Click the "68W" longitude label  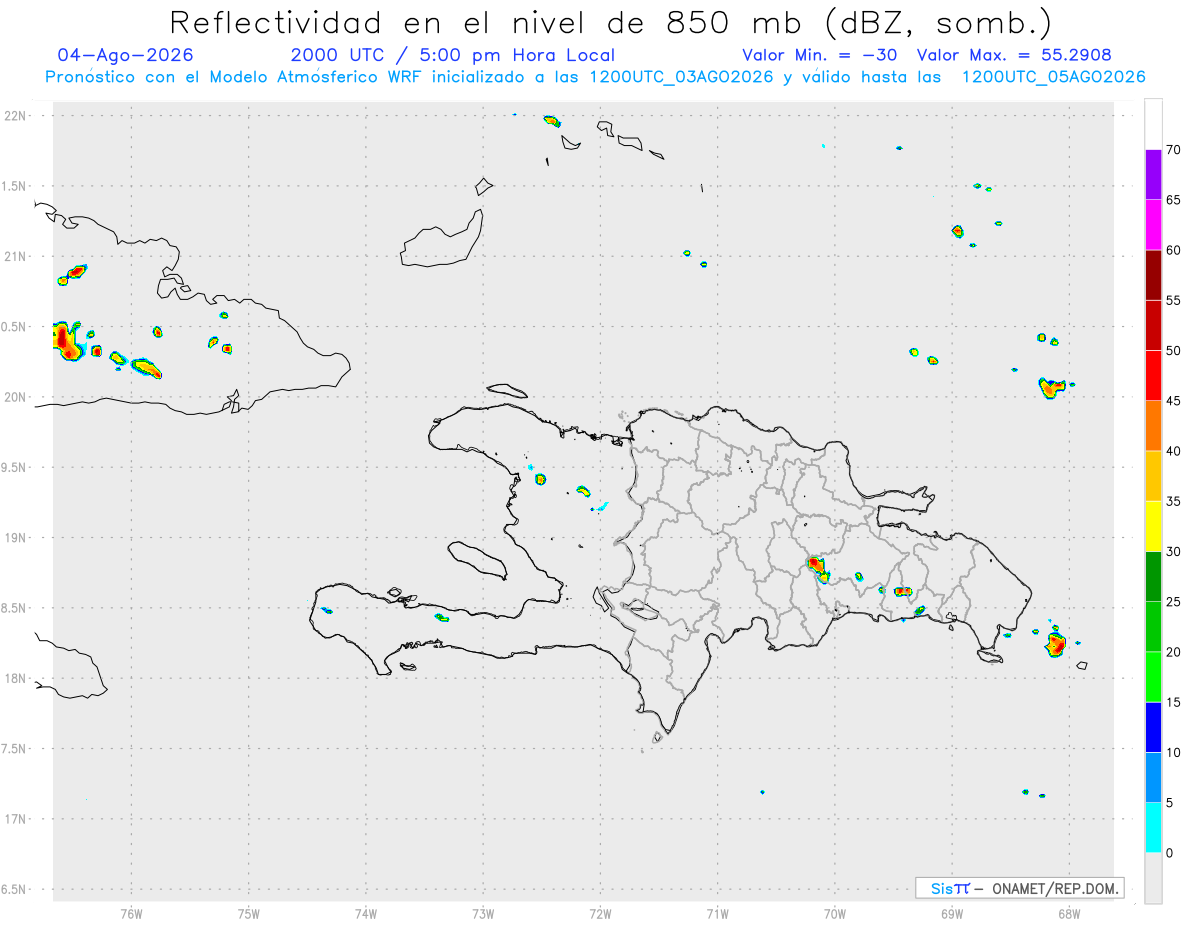click(1069, 913)
